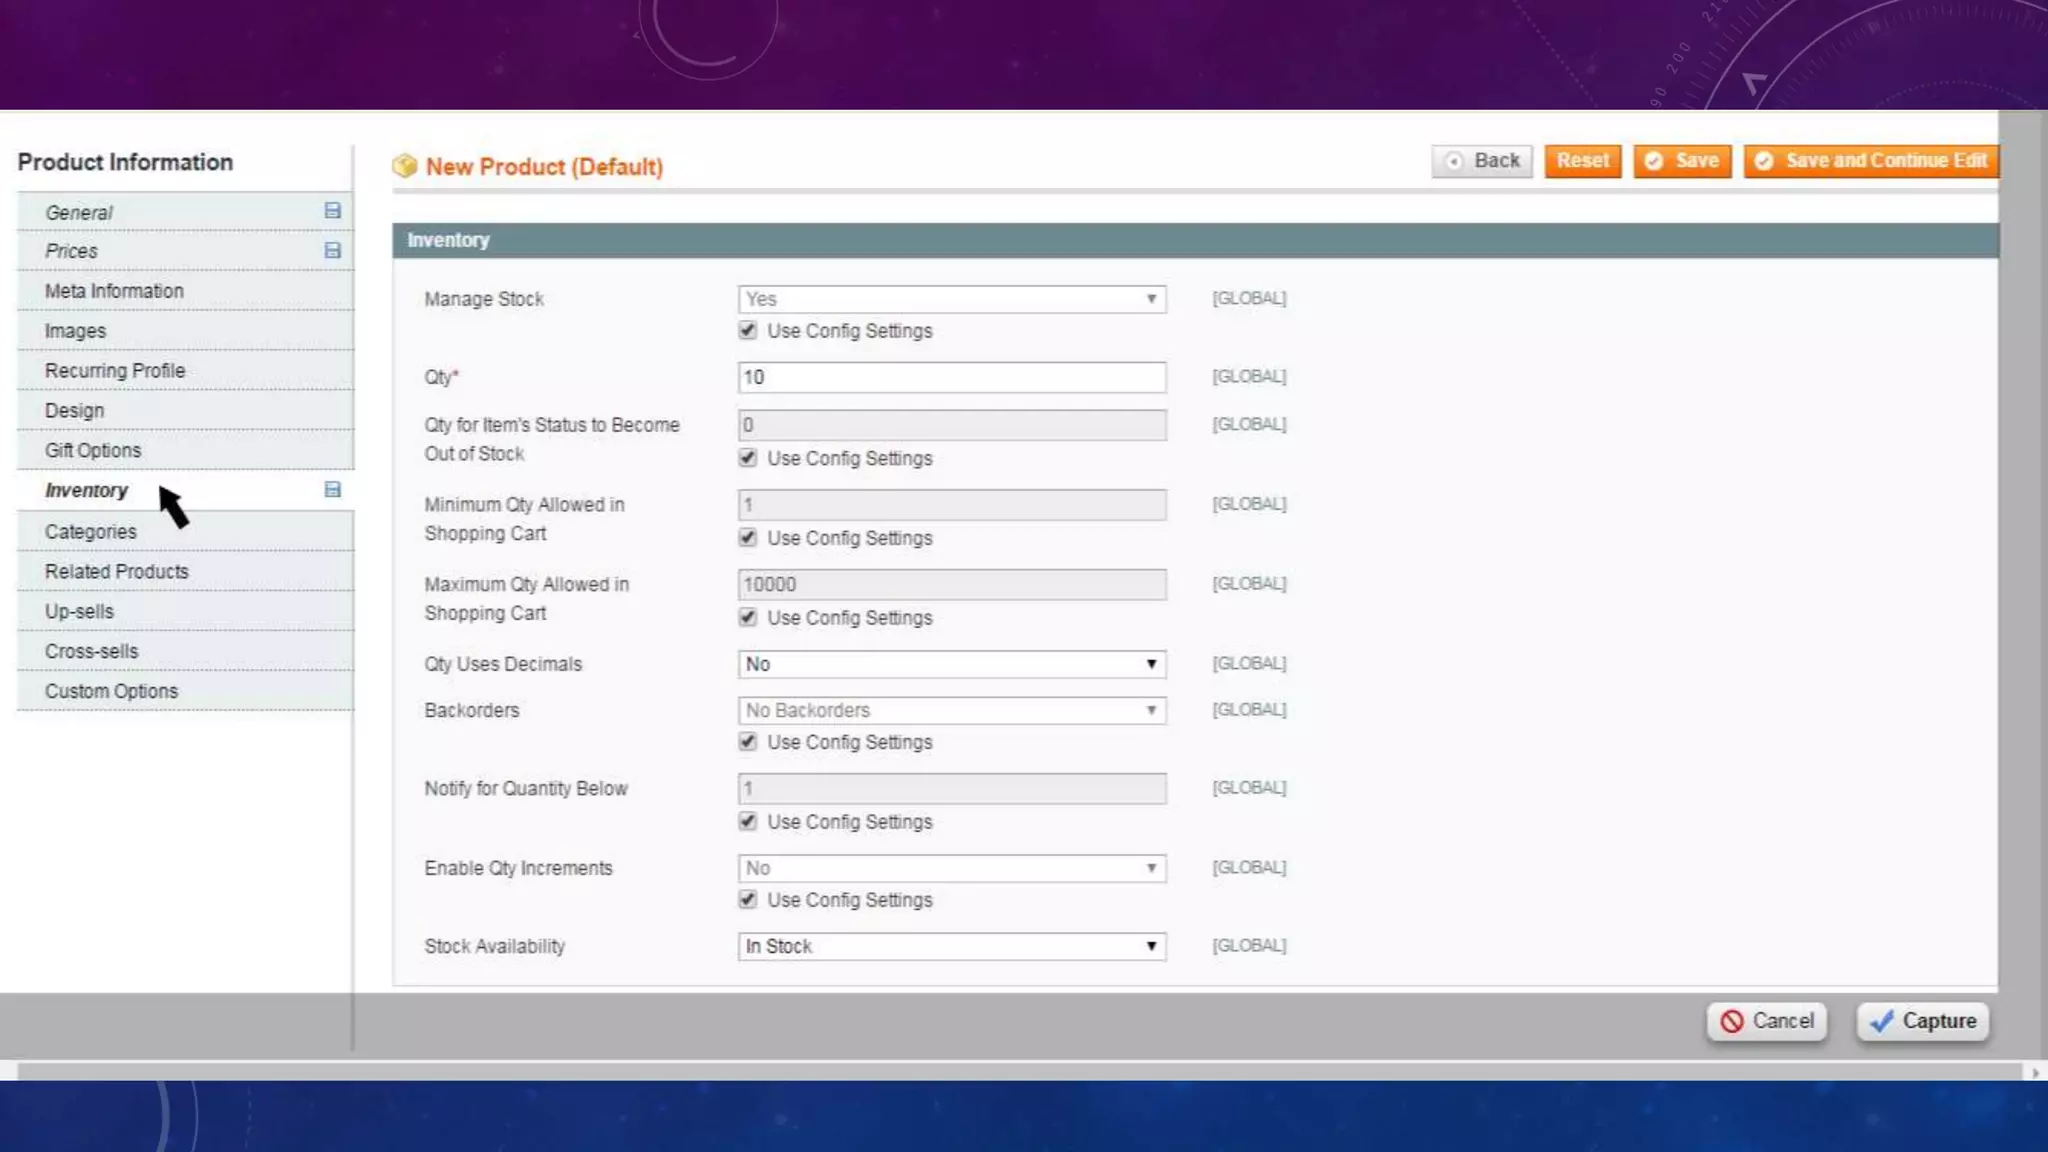Viewport: 2048px width, 1152px height.
Task: Click the checkmark icon on Save and Continue Edit
Action: click(x=1764, y=161)
